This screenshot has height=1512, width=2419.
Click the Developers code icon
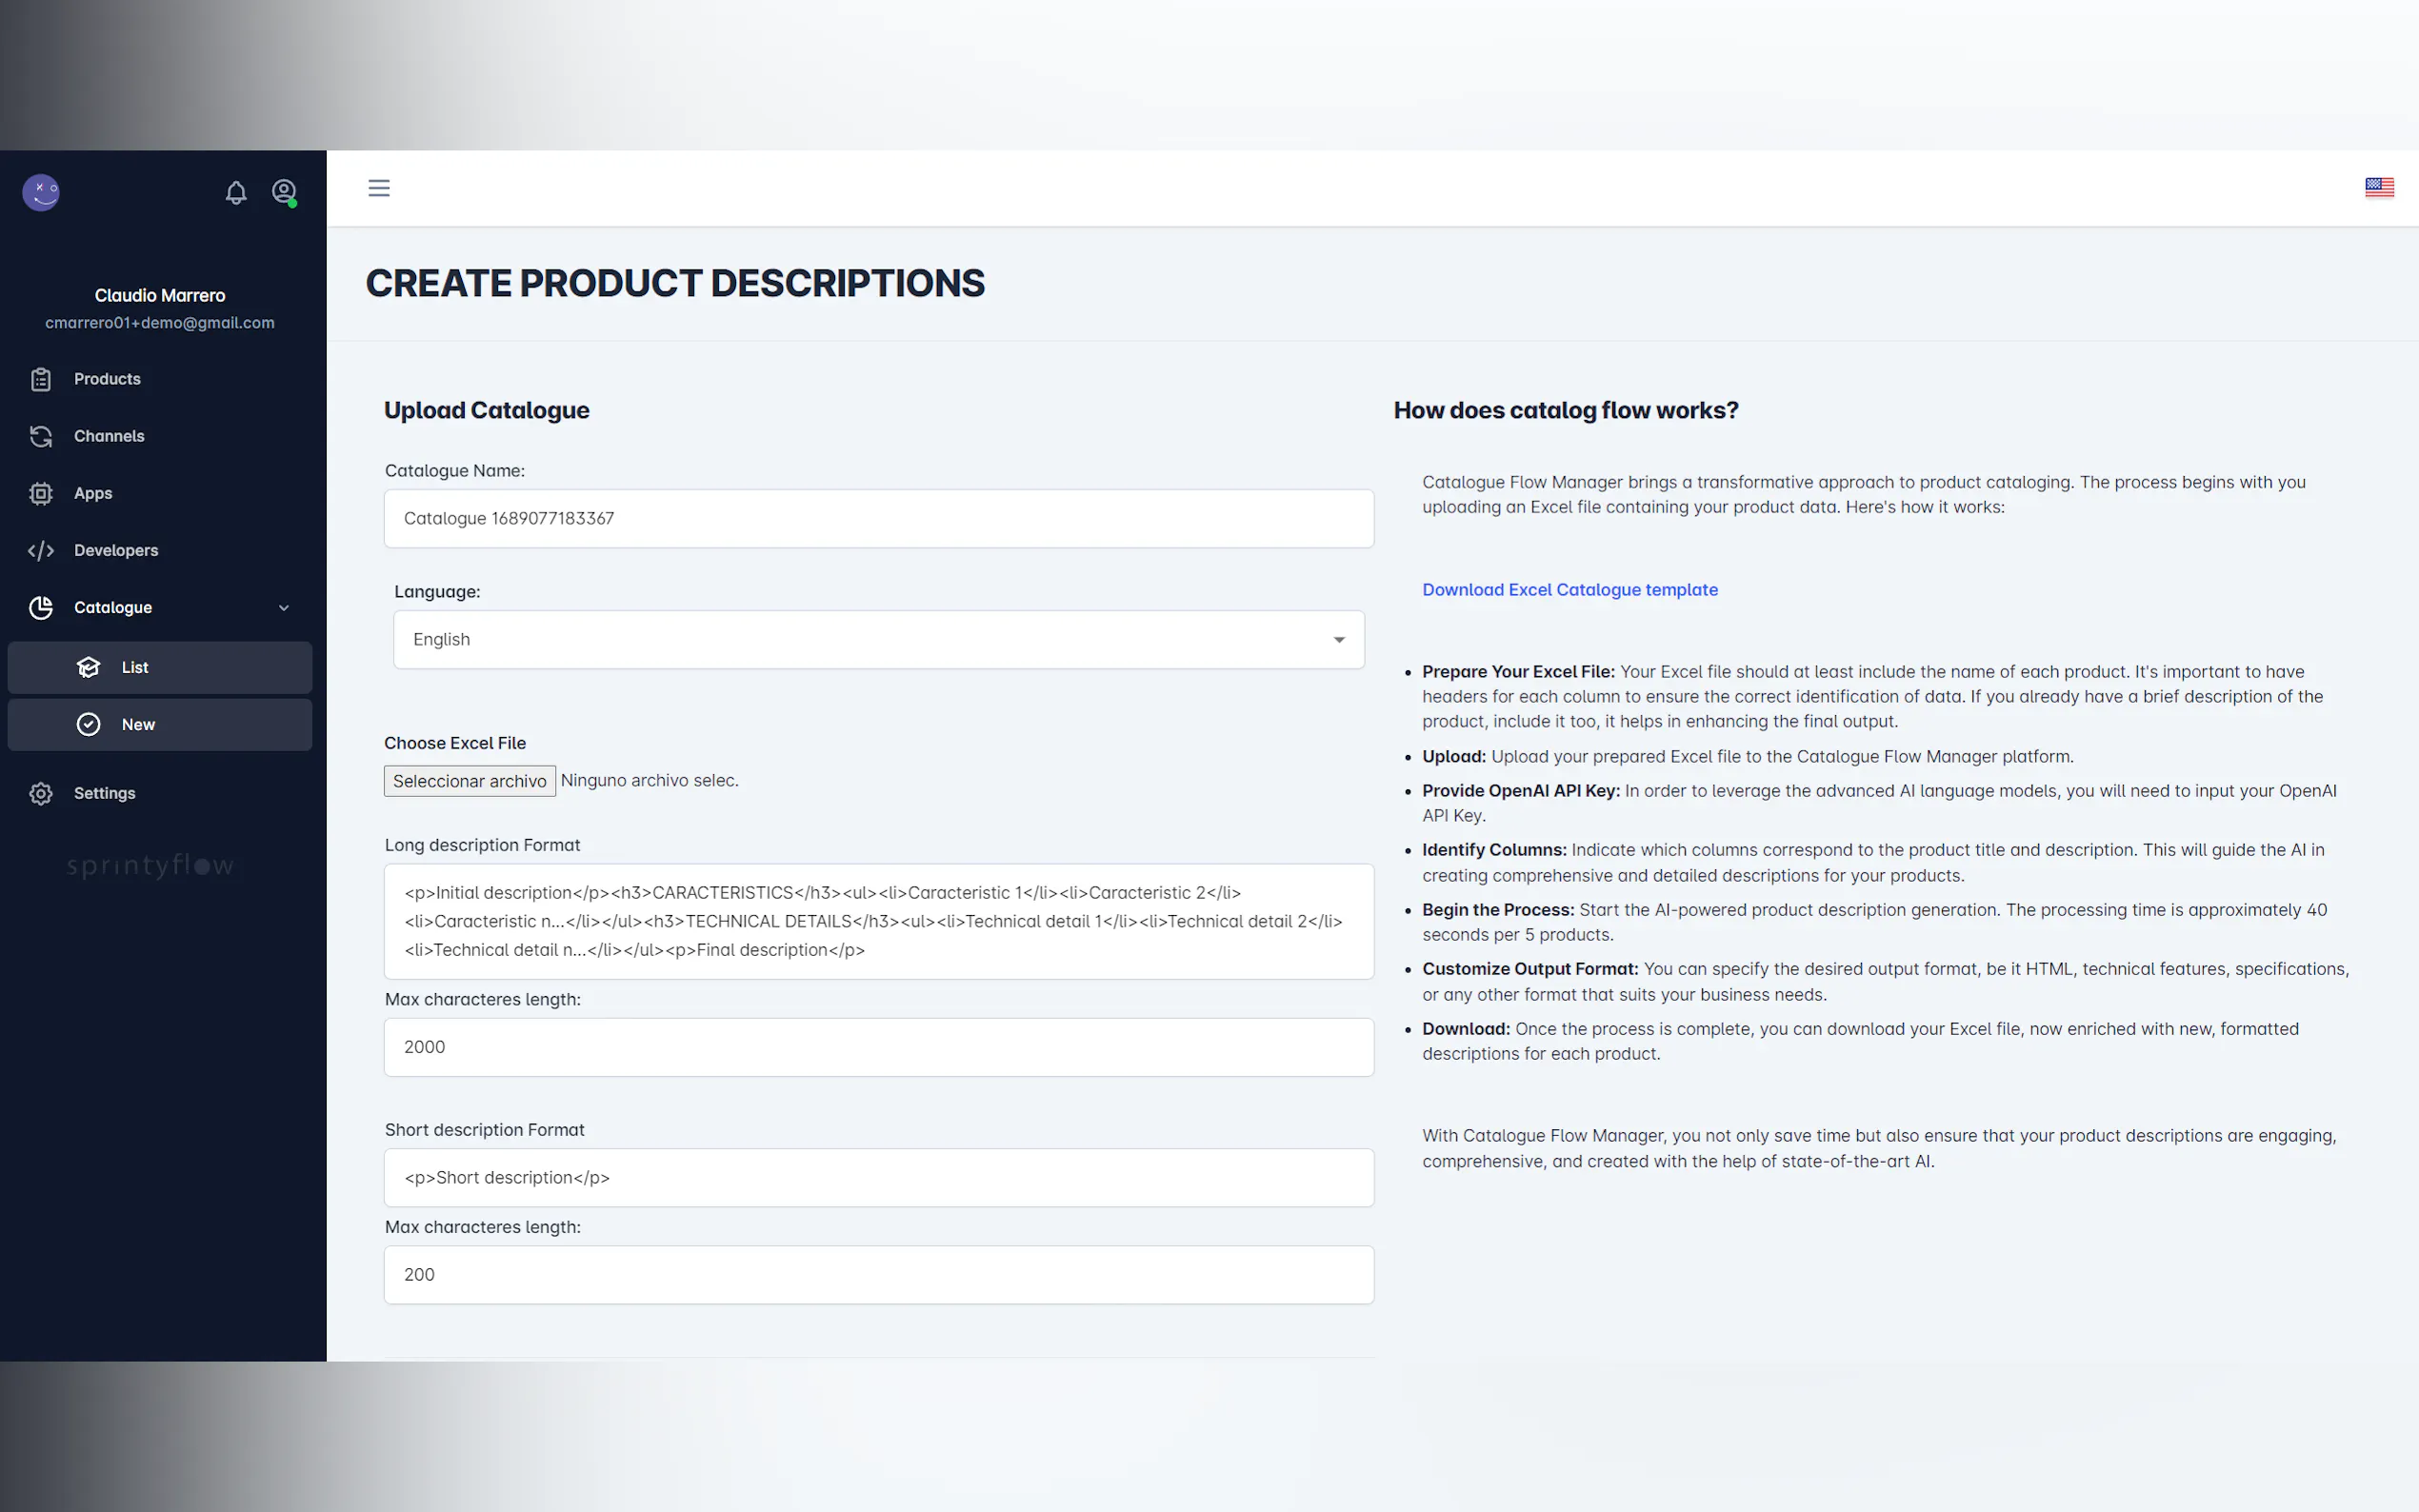(41, 550)
